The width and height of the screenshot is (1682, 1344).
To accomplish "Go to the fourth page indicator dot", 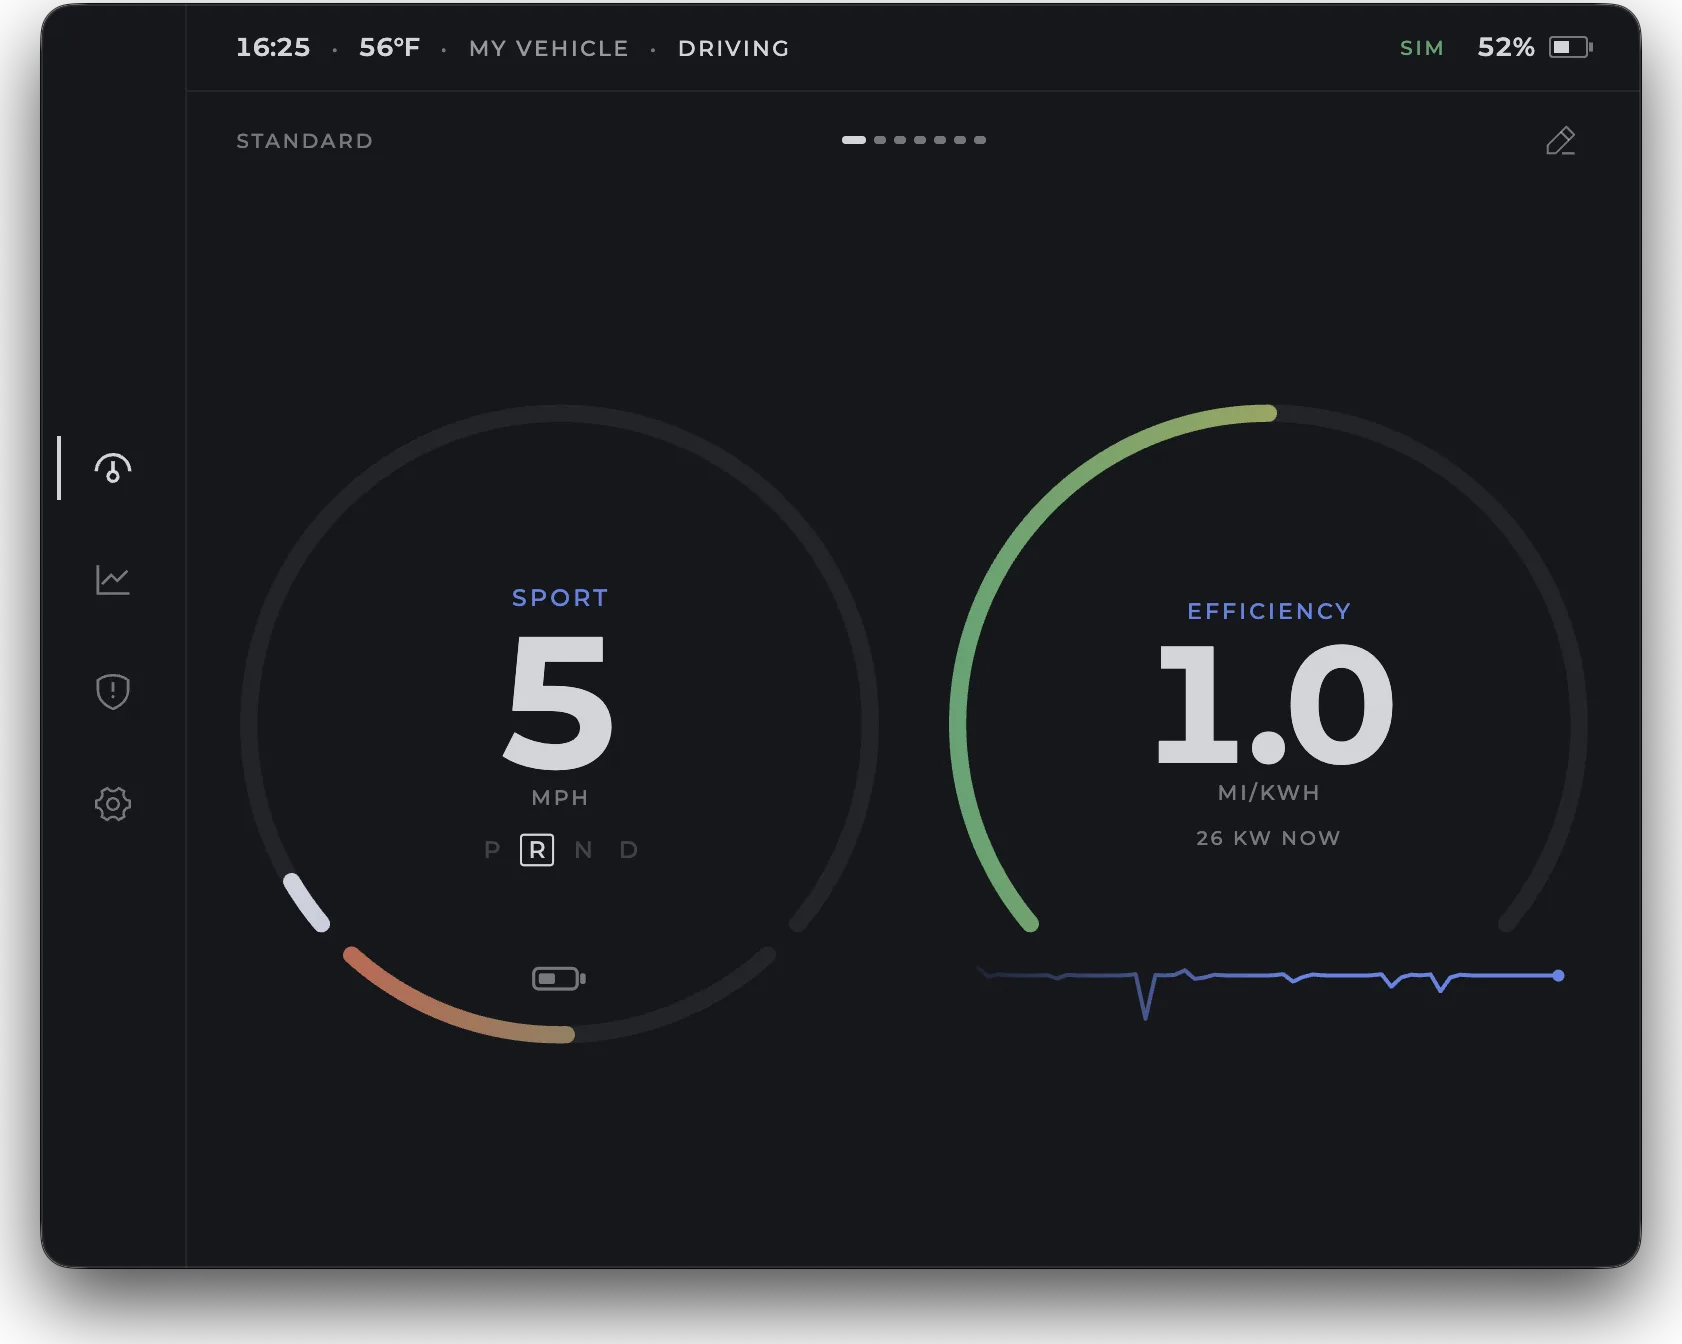I will coord(920,140).
